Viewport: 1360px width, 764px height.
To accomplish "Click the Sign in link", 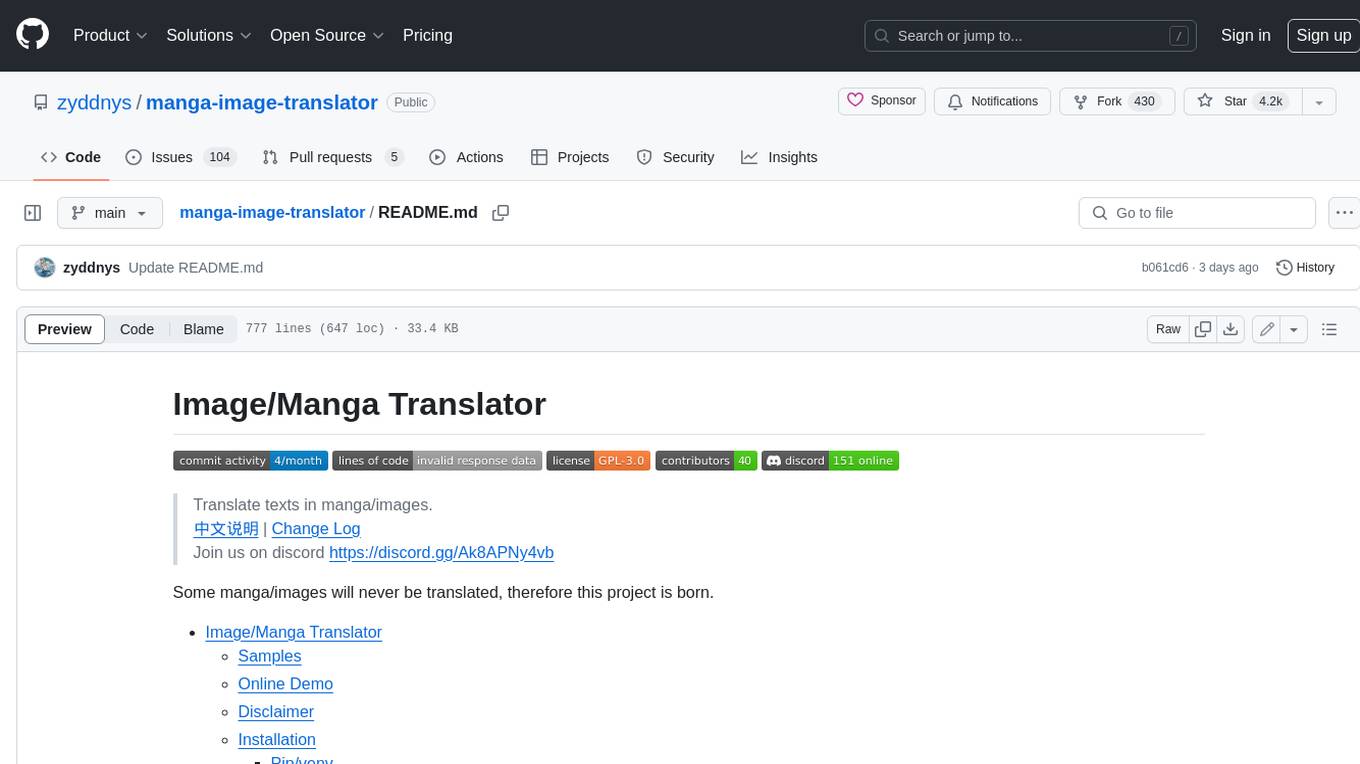I will point(1245,35).
